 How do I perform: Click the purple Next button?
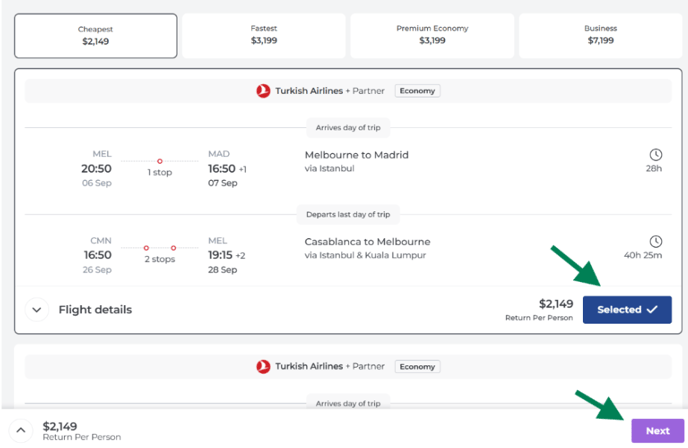657,431
